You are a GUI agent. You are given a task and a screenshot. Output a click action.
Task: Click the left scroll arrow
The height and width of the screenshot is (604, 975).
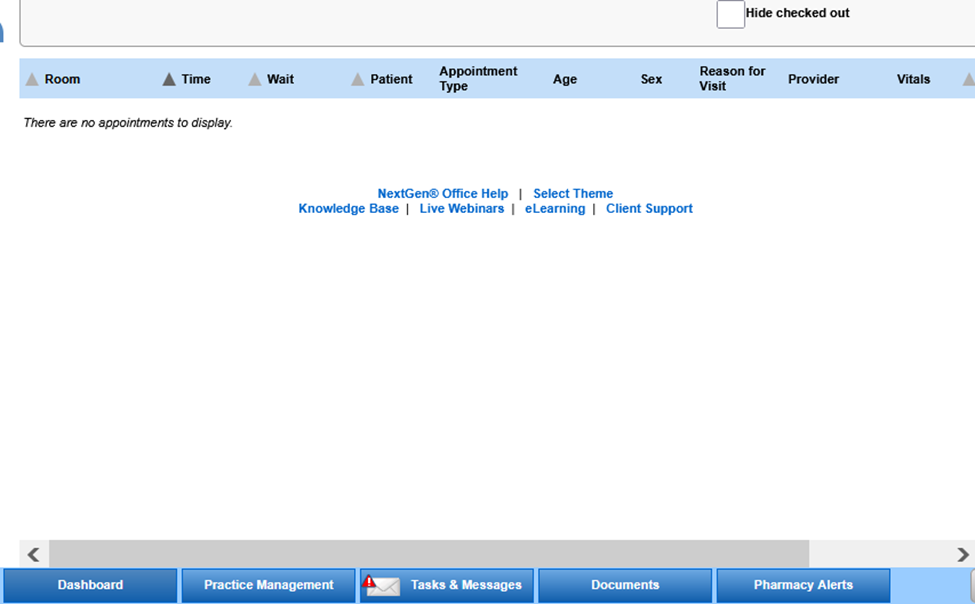pos(33,554)
